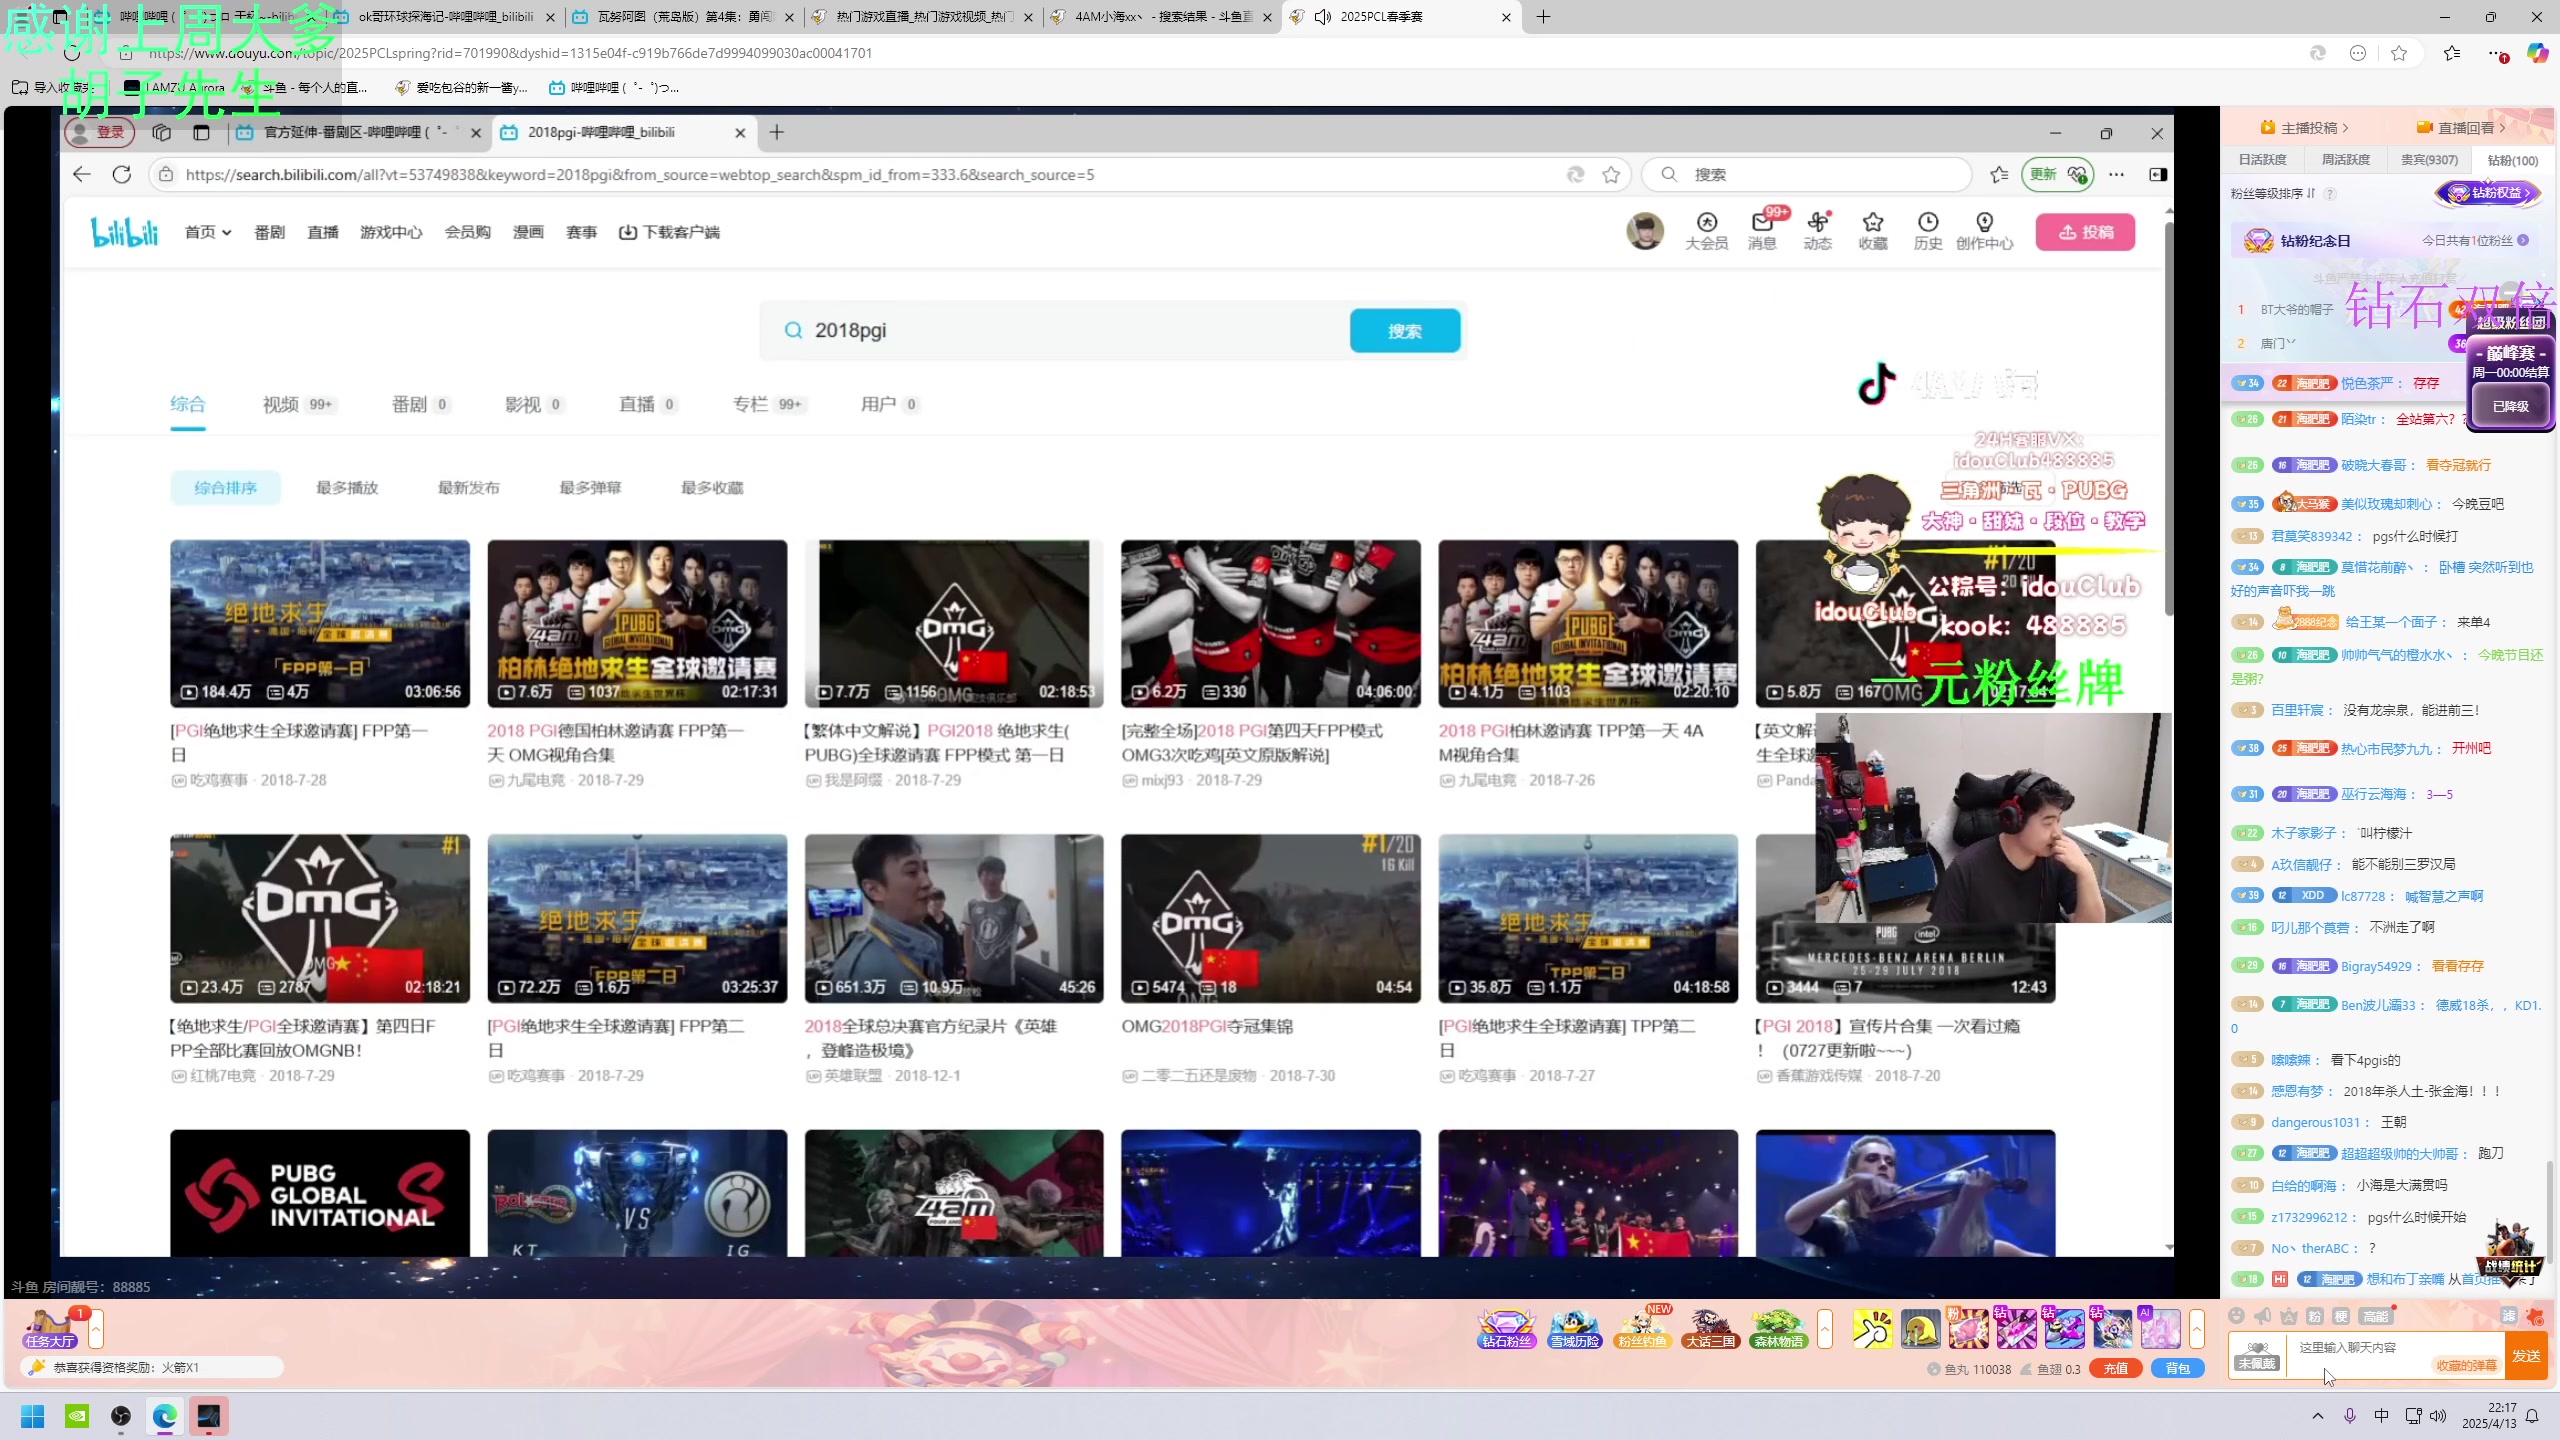The width and height of the screenshot is (2560, 1440).
Task: Open 大会员 membership icon
Action: (x=1706, y=231)
